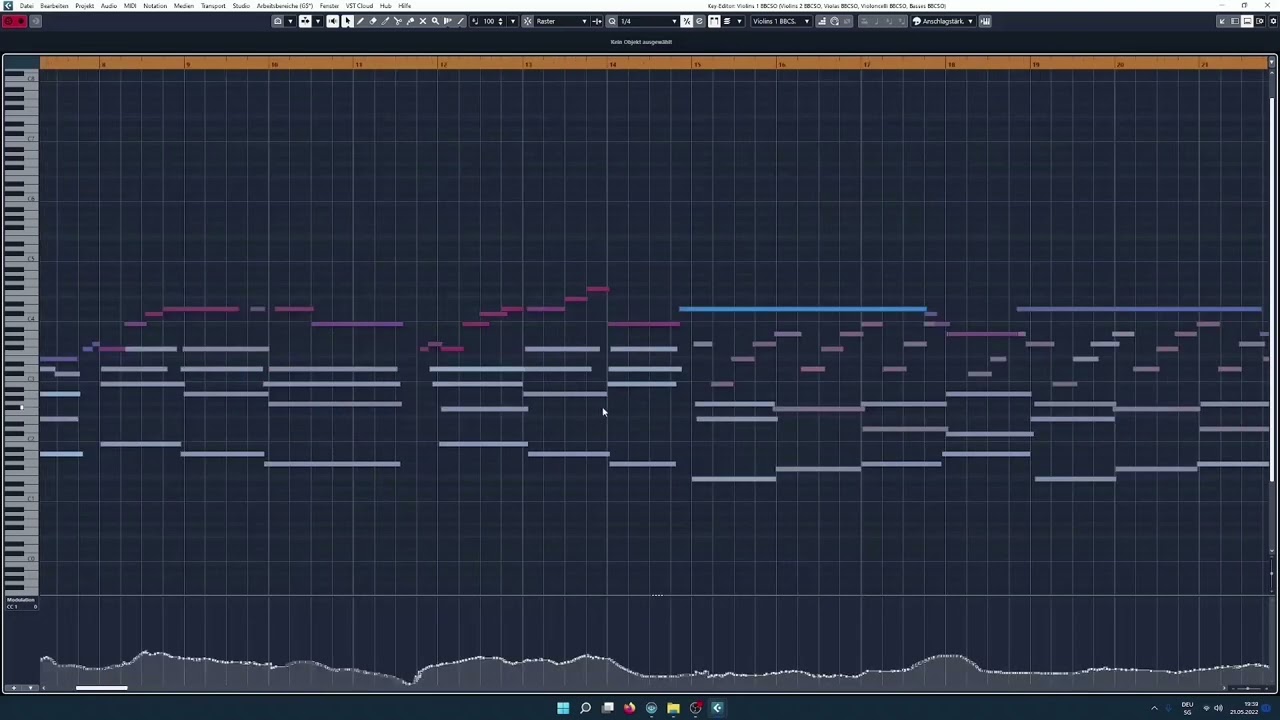Open part list options dropdown arrow
Image resolution: width=1280 pixels, height=720 pixels.
tap(738, 21)
